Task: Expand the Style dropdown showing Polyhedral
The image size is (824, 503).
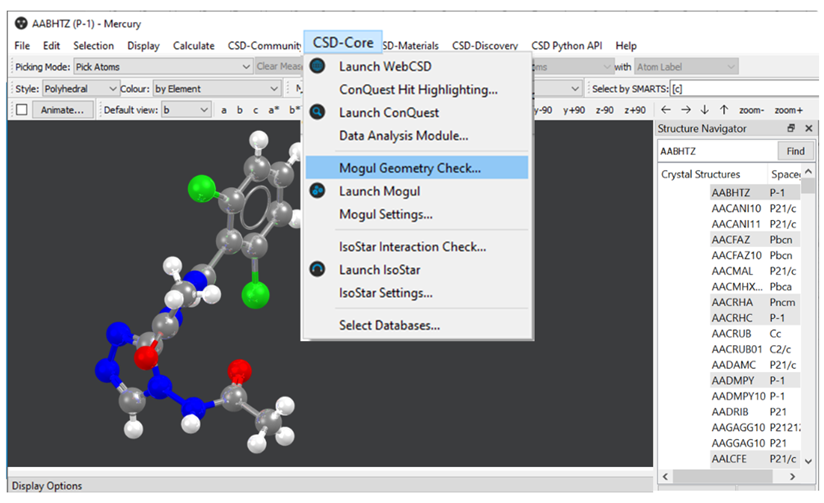Action: (x=79, y=89)
